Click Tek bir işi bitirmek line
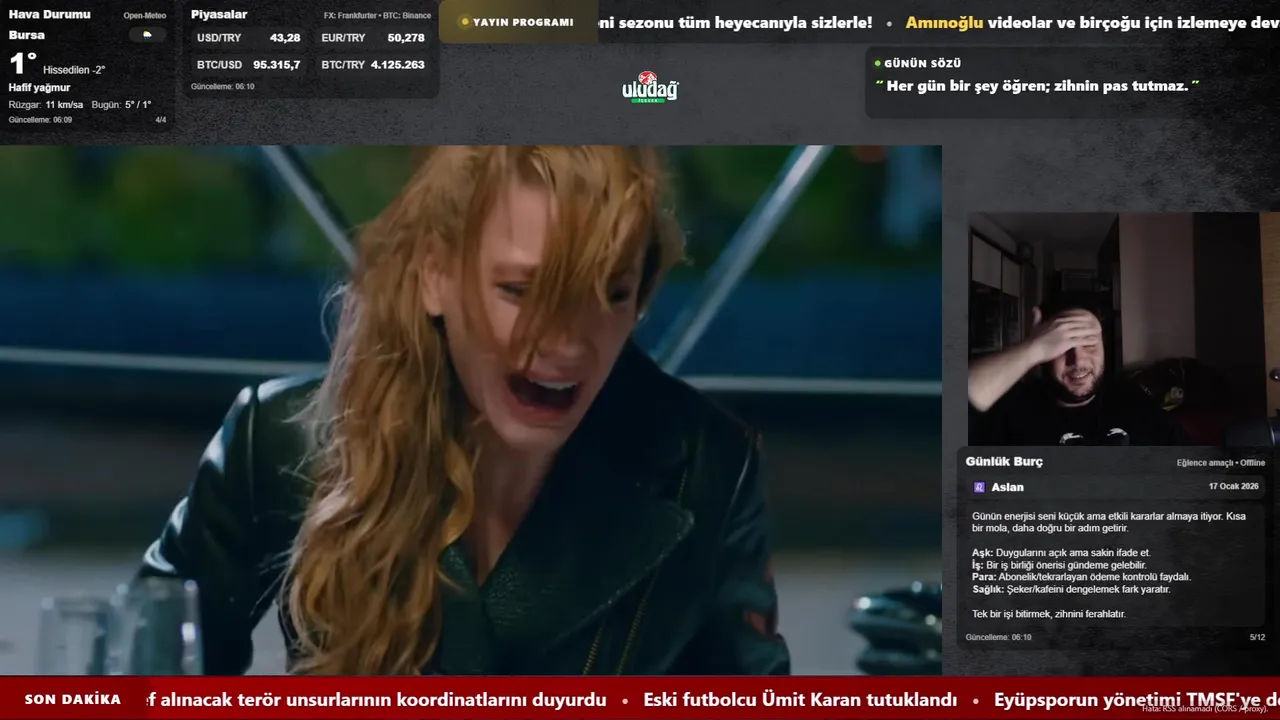Screen dimensions: 1280x720 coord(1049,614)
